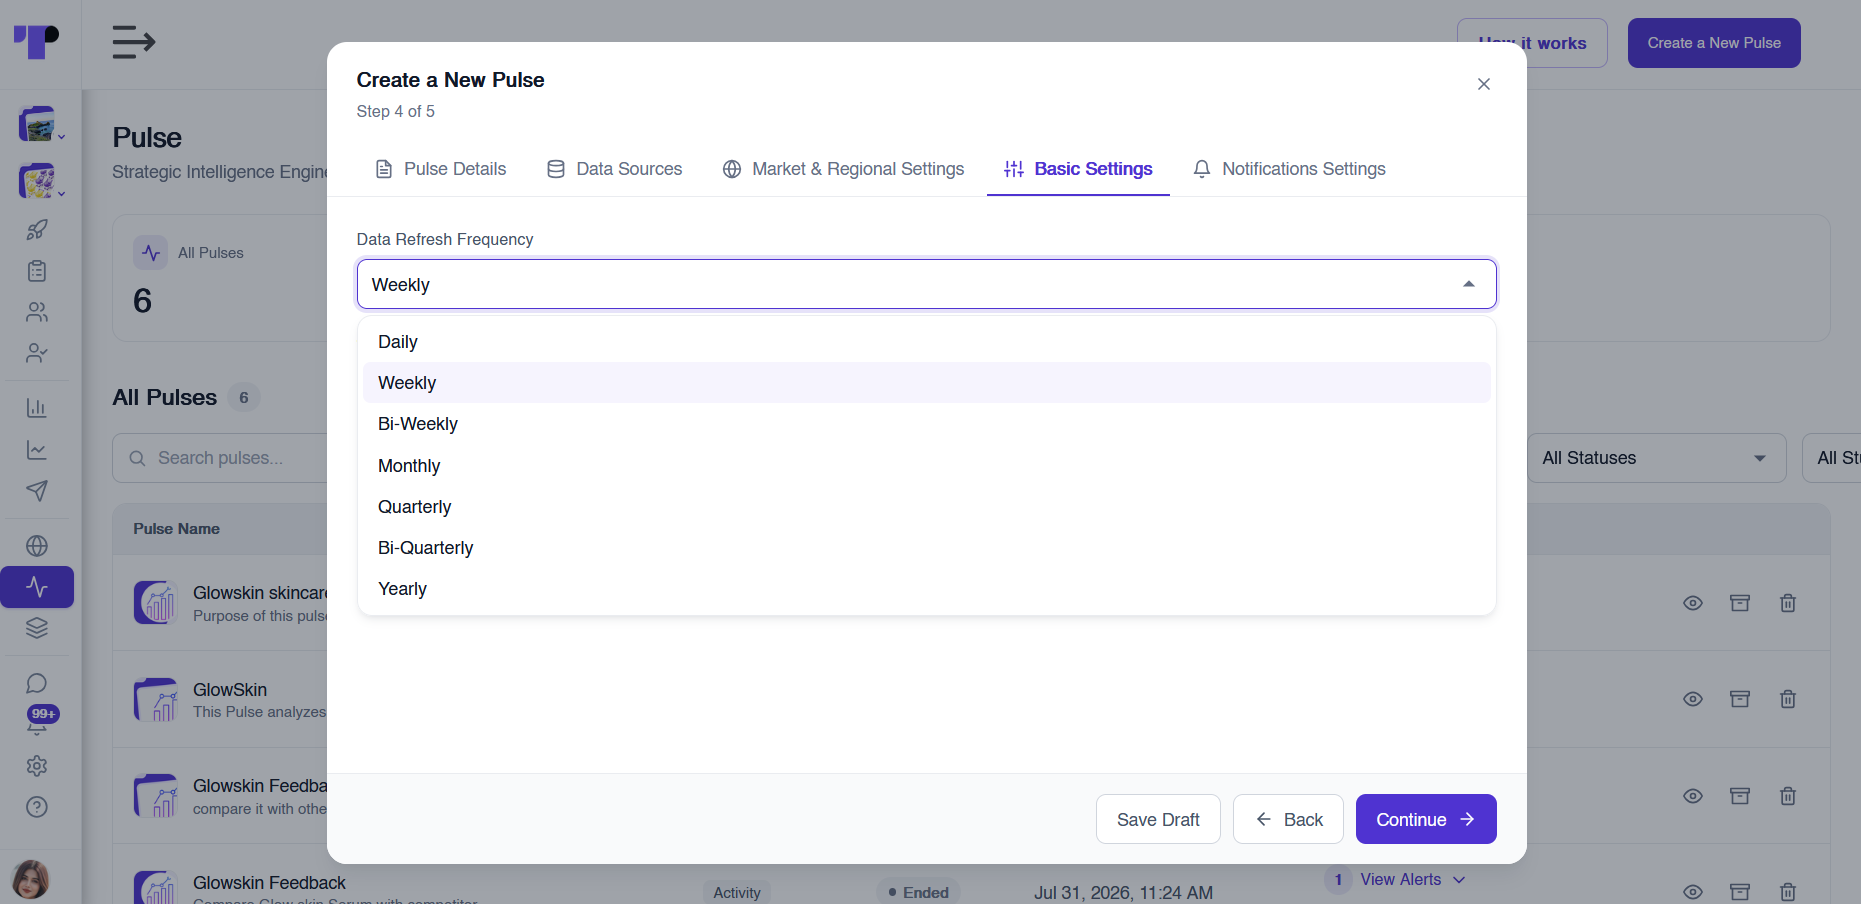The height and width of the screenshot is (904, 1861).
Task: Switch to Pulse Details tab
Action: click(440, 169)
